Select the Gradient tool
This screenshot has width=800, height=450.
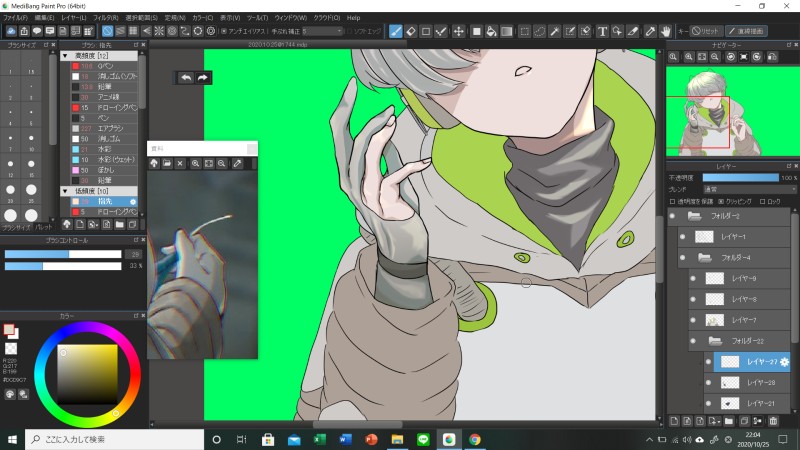point(506,31)
